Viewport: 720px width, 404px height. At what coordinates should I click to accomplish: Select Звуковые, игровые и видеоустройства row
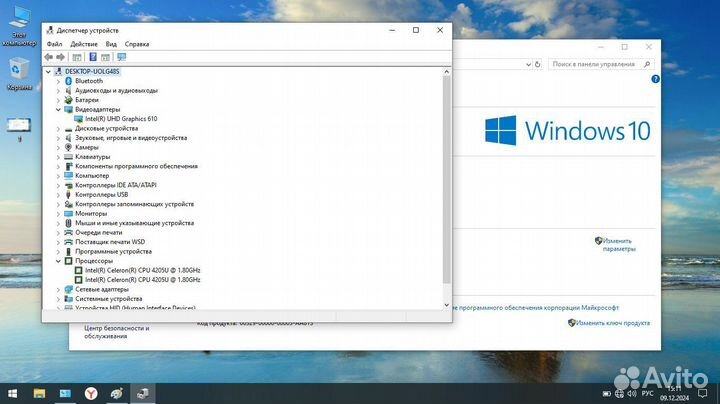point(131,138)
